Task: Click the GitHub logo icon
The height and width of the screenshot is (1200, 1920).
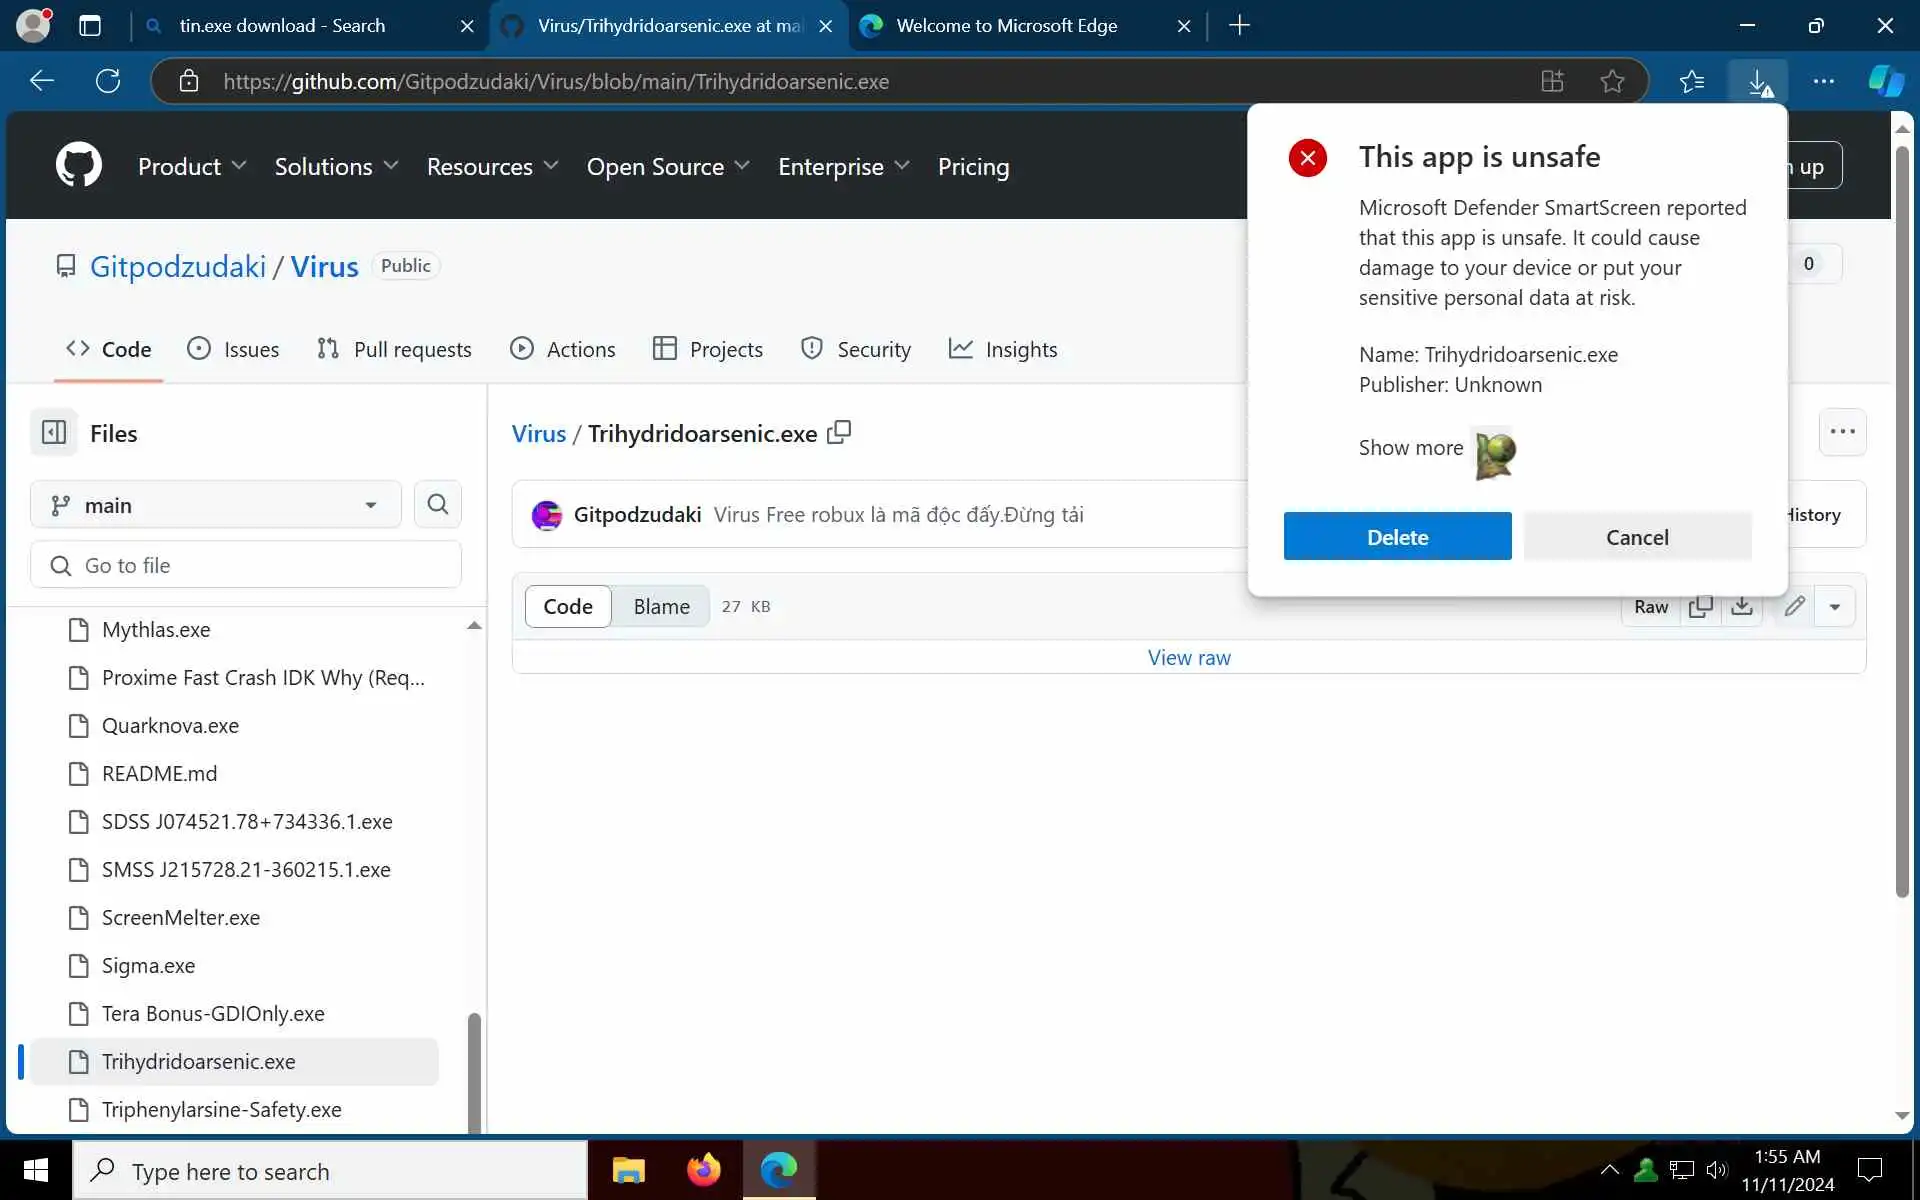Action: click(78, 165)
